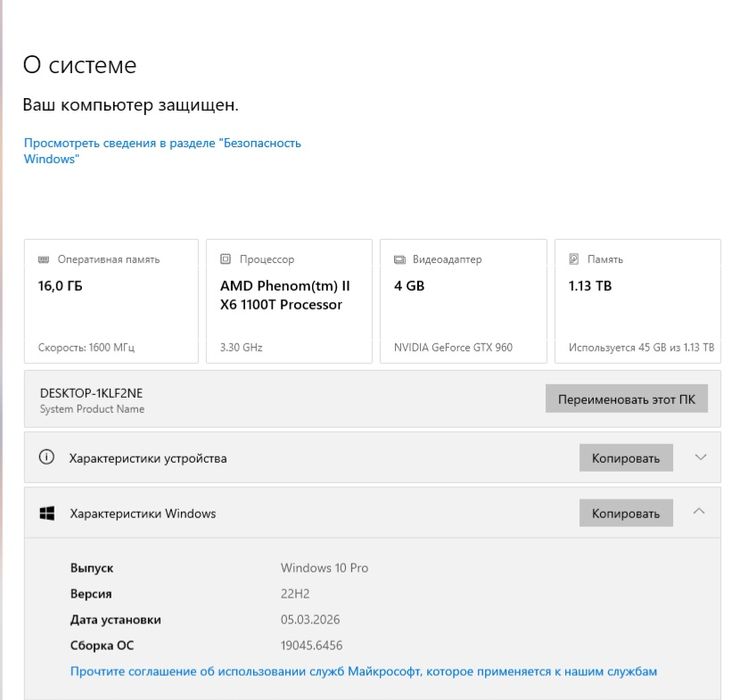Click the 3.30 GHz processor speed
The width and height of the screenshot is (756, 700).
point(241,347)
